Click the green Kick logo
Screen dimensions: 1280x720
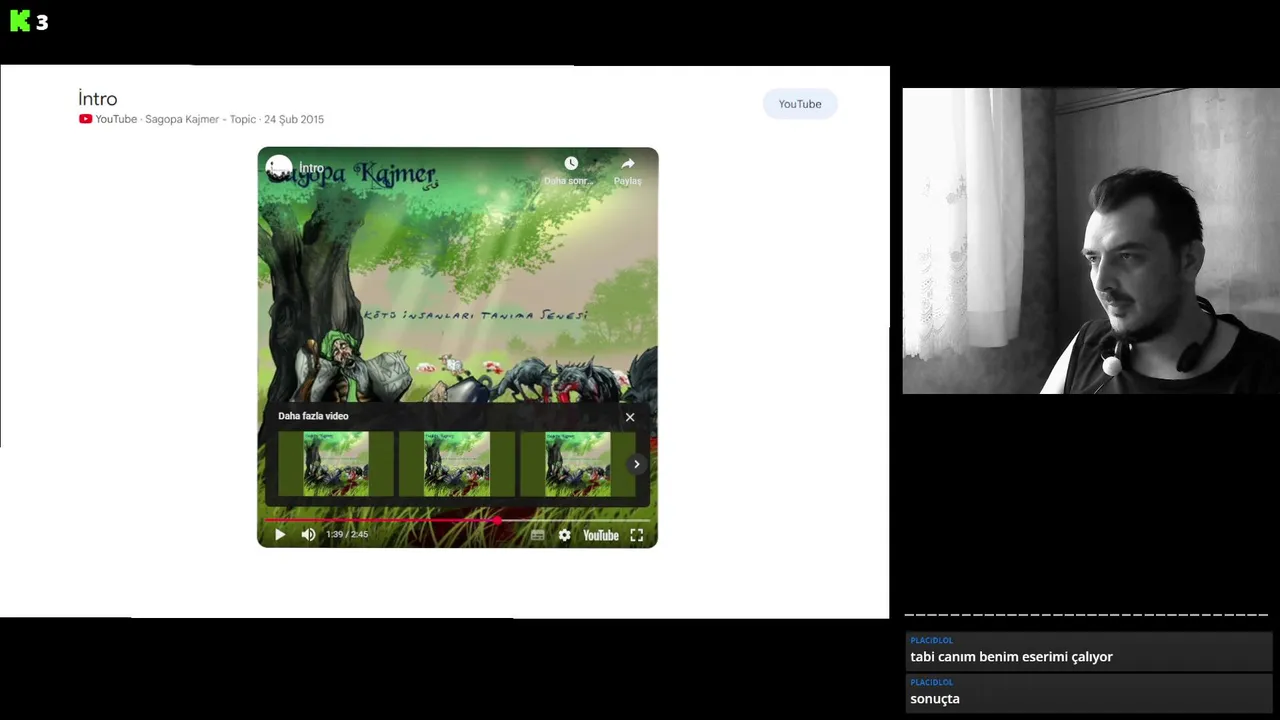(x=20, y=21)
